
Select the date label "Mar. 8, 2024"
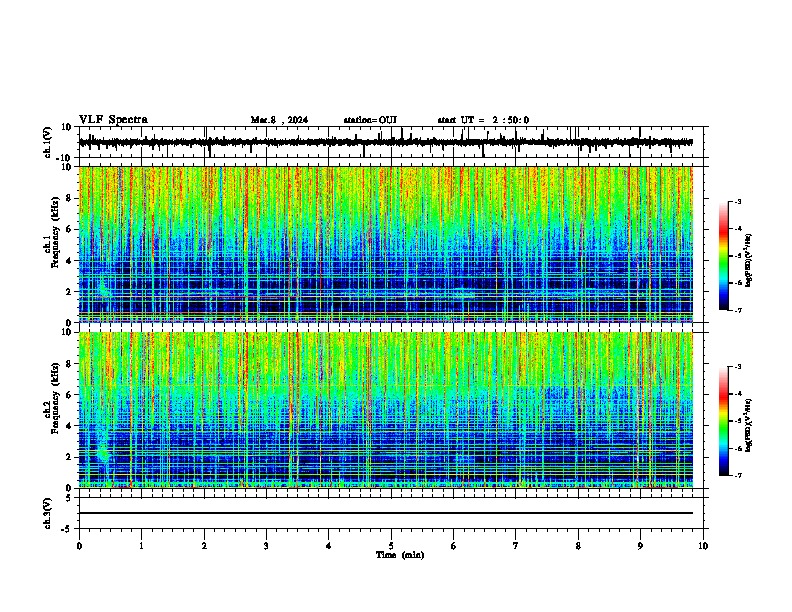(x=279, y=120)
